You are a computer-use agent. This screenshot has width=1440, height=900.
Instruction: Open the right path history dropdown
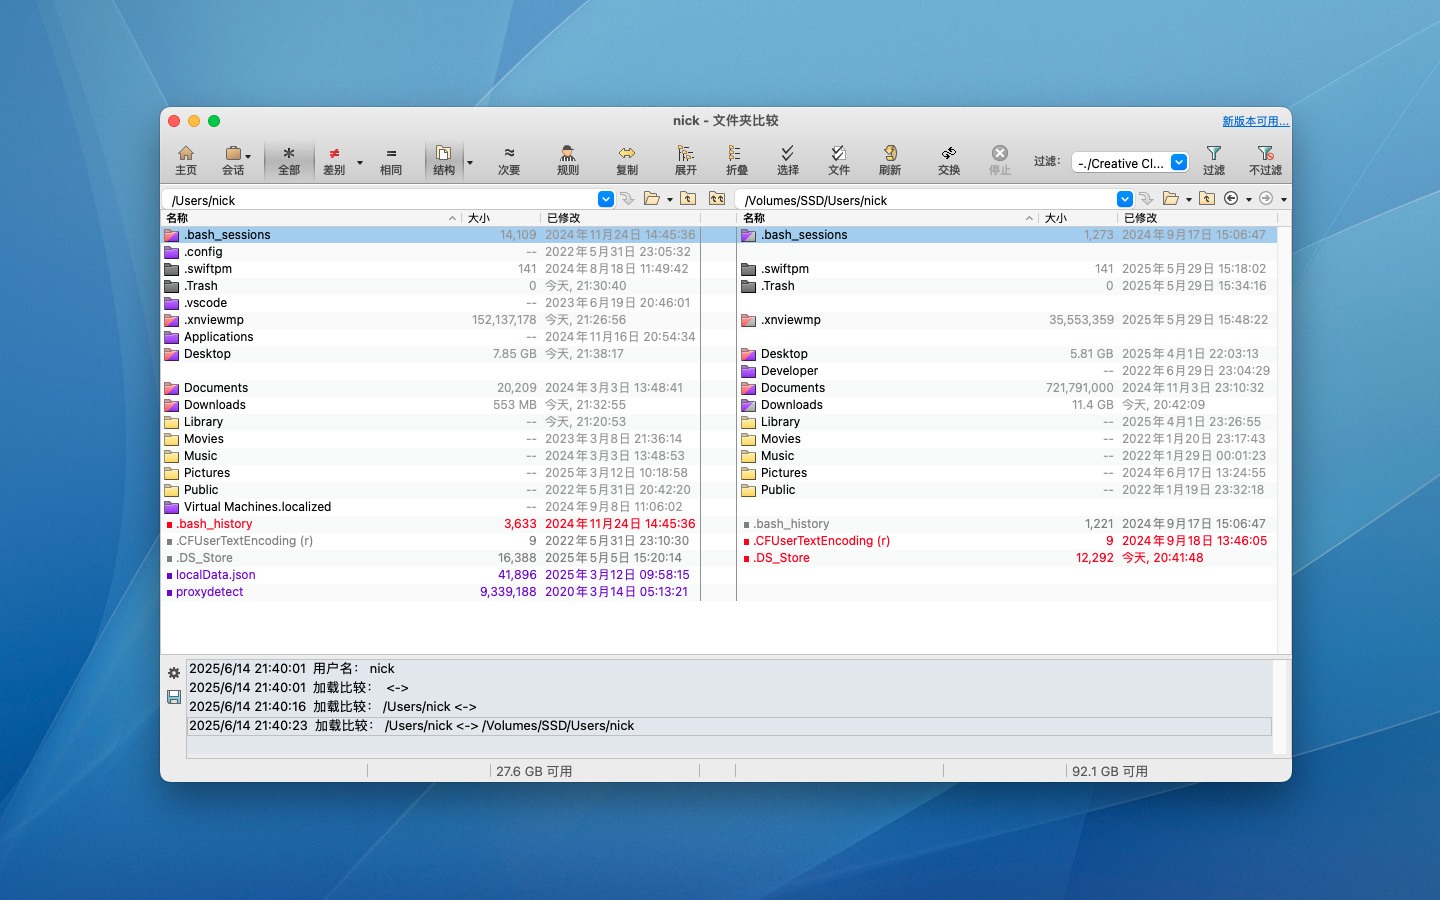1125,199
